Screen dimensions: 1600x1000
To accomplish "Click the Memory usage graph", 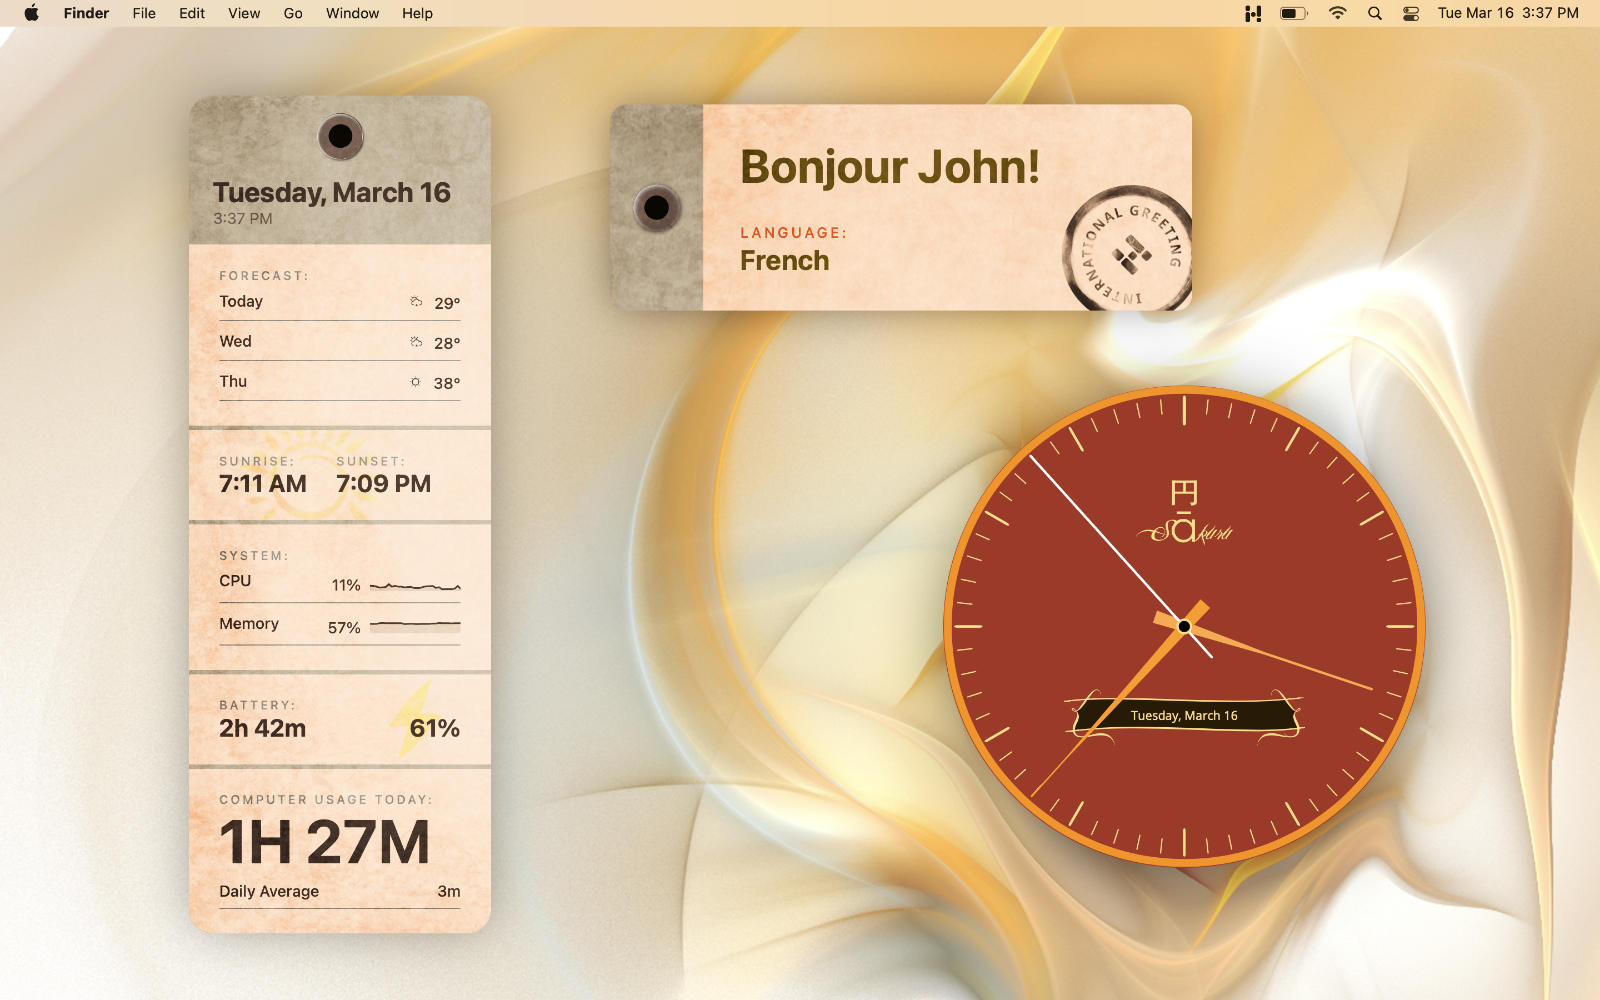I will 415,626.
